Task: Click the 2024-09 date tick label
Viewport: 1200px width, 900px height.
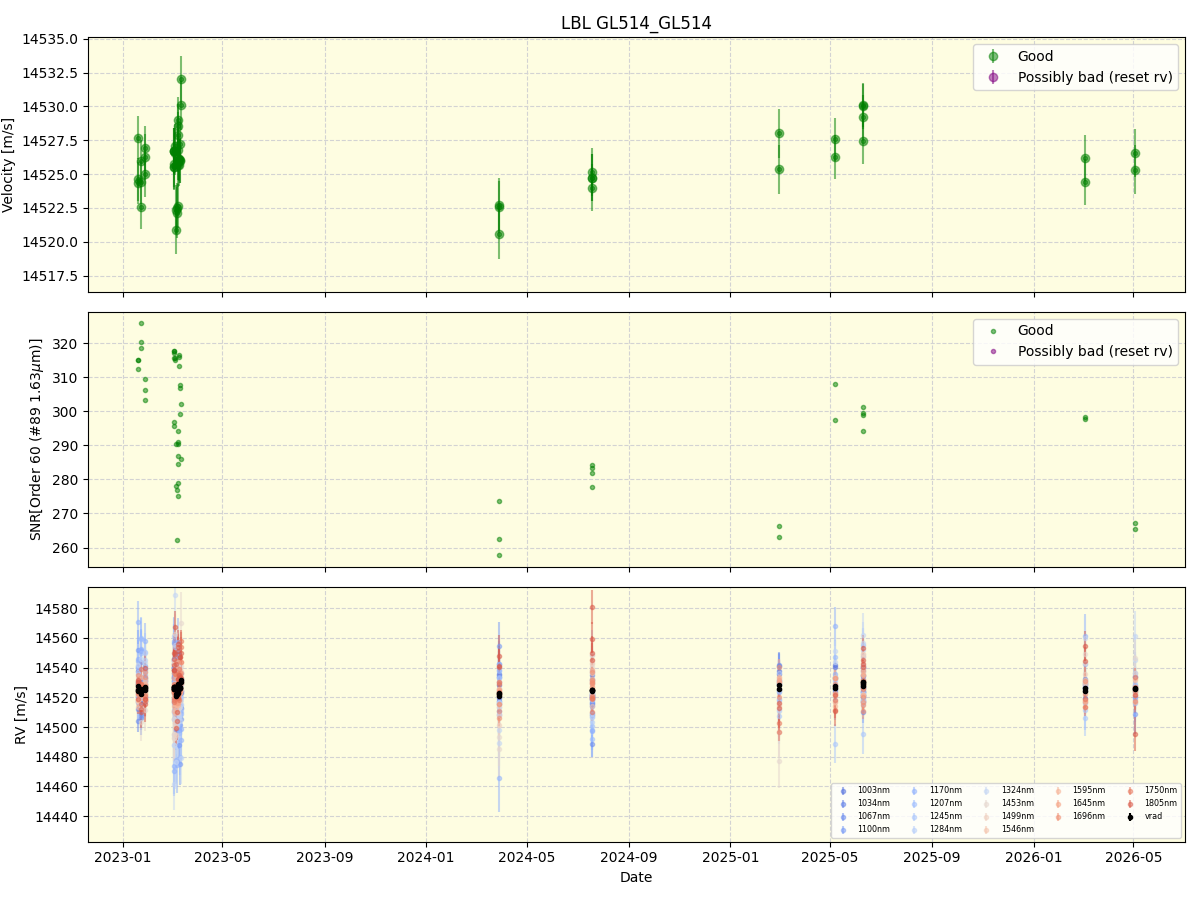Action: tap(629, 857)
